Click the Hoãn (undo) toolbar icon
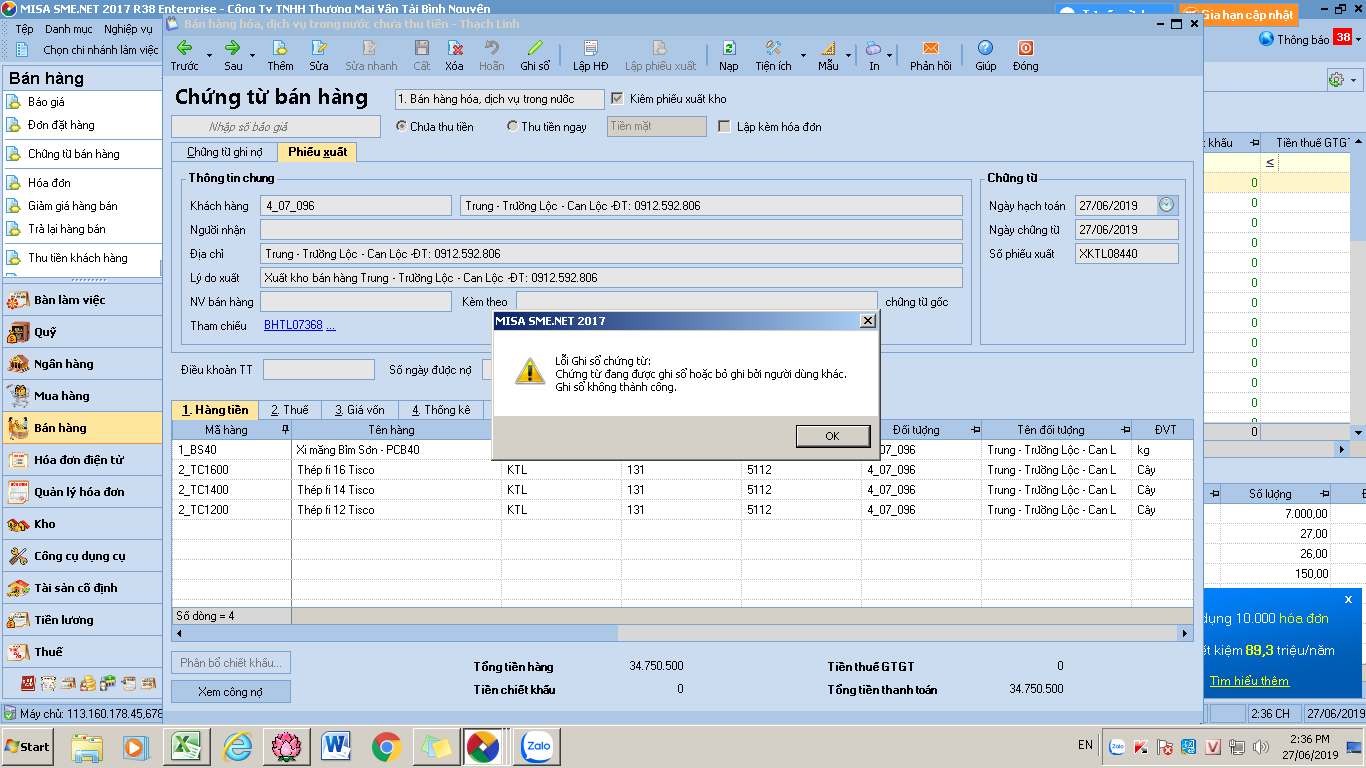The width and height of the screenshot is (1366, 768). point(492,48)
